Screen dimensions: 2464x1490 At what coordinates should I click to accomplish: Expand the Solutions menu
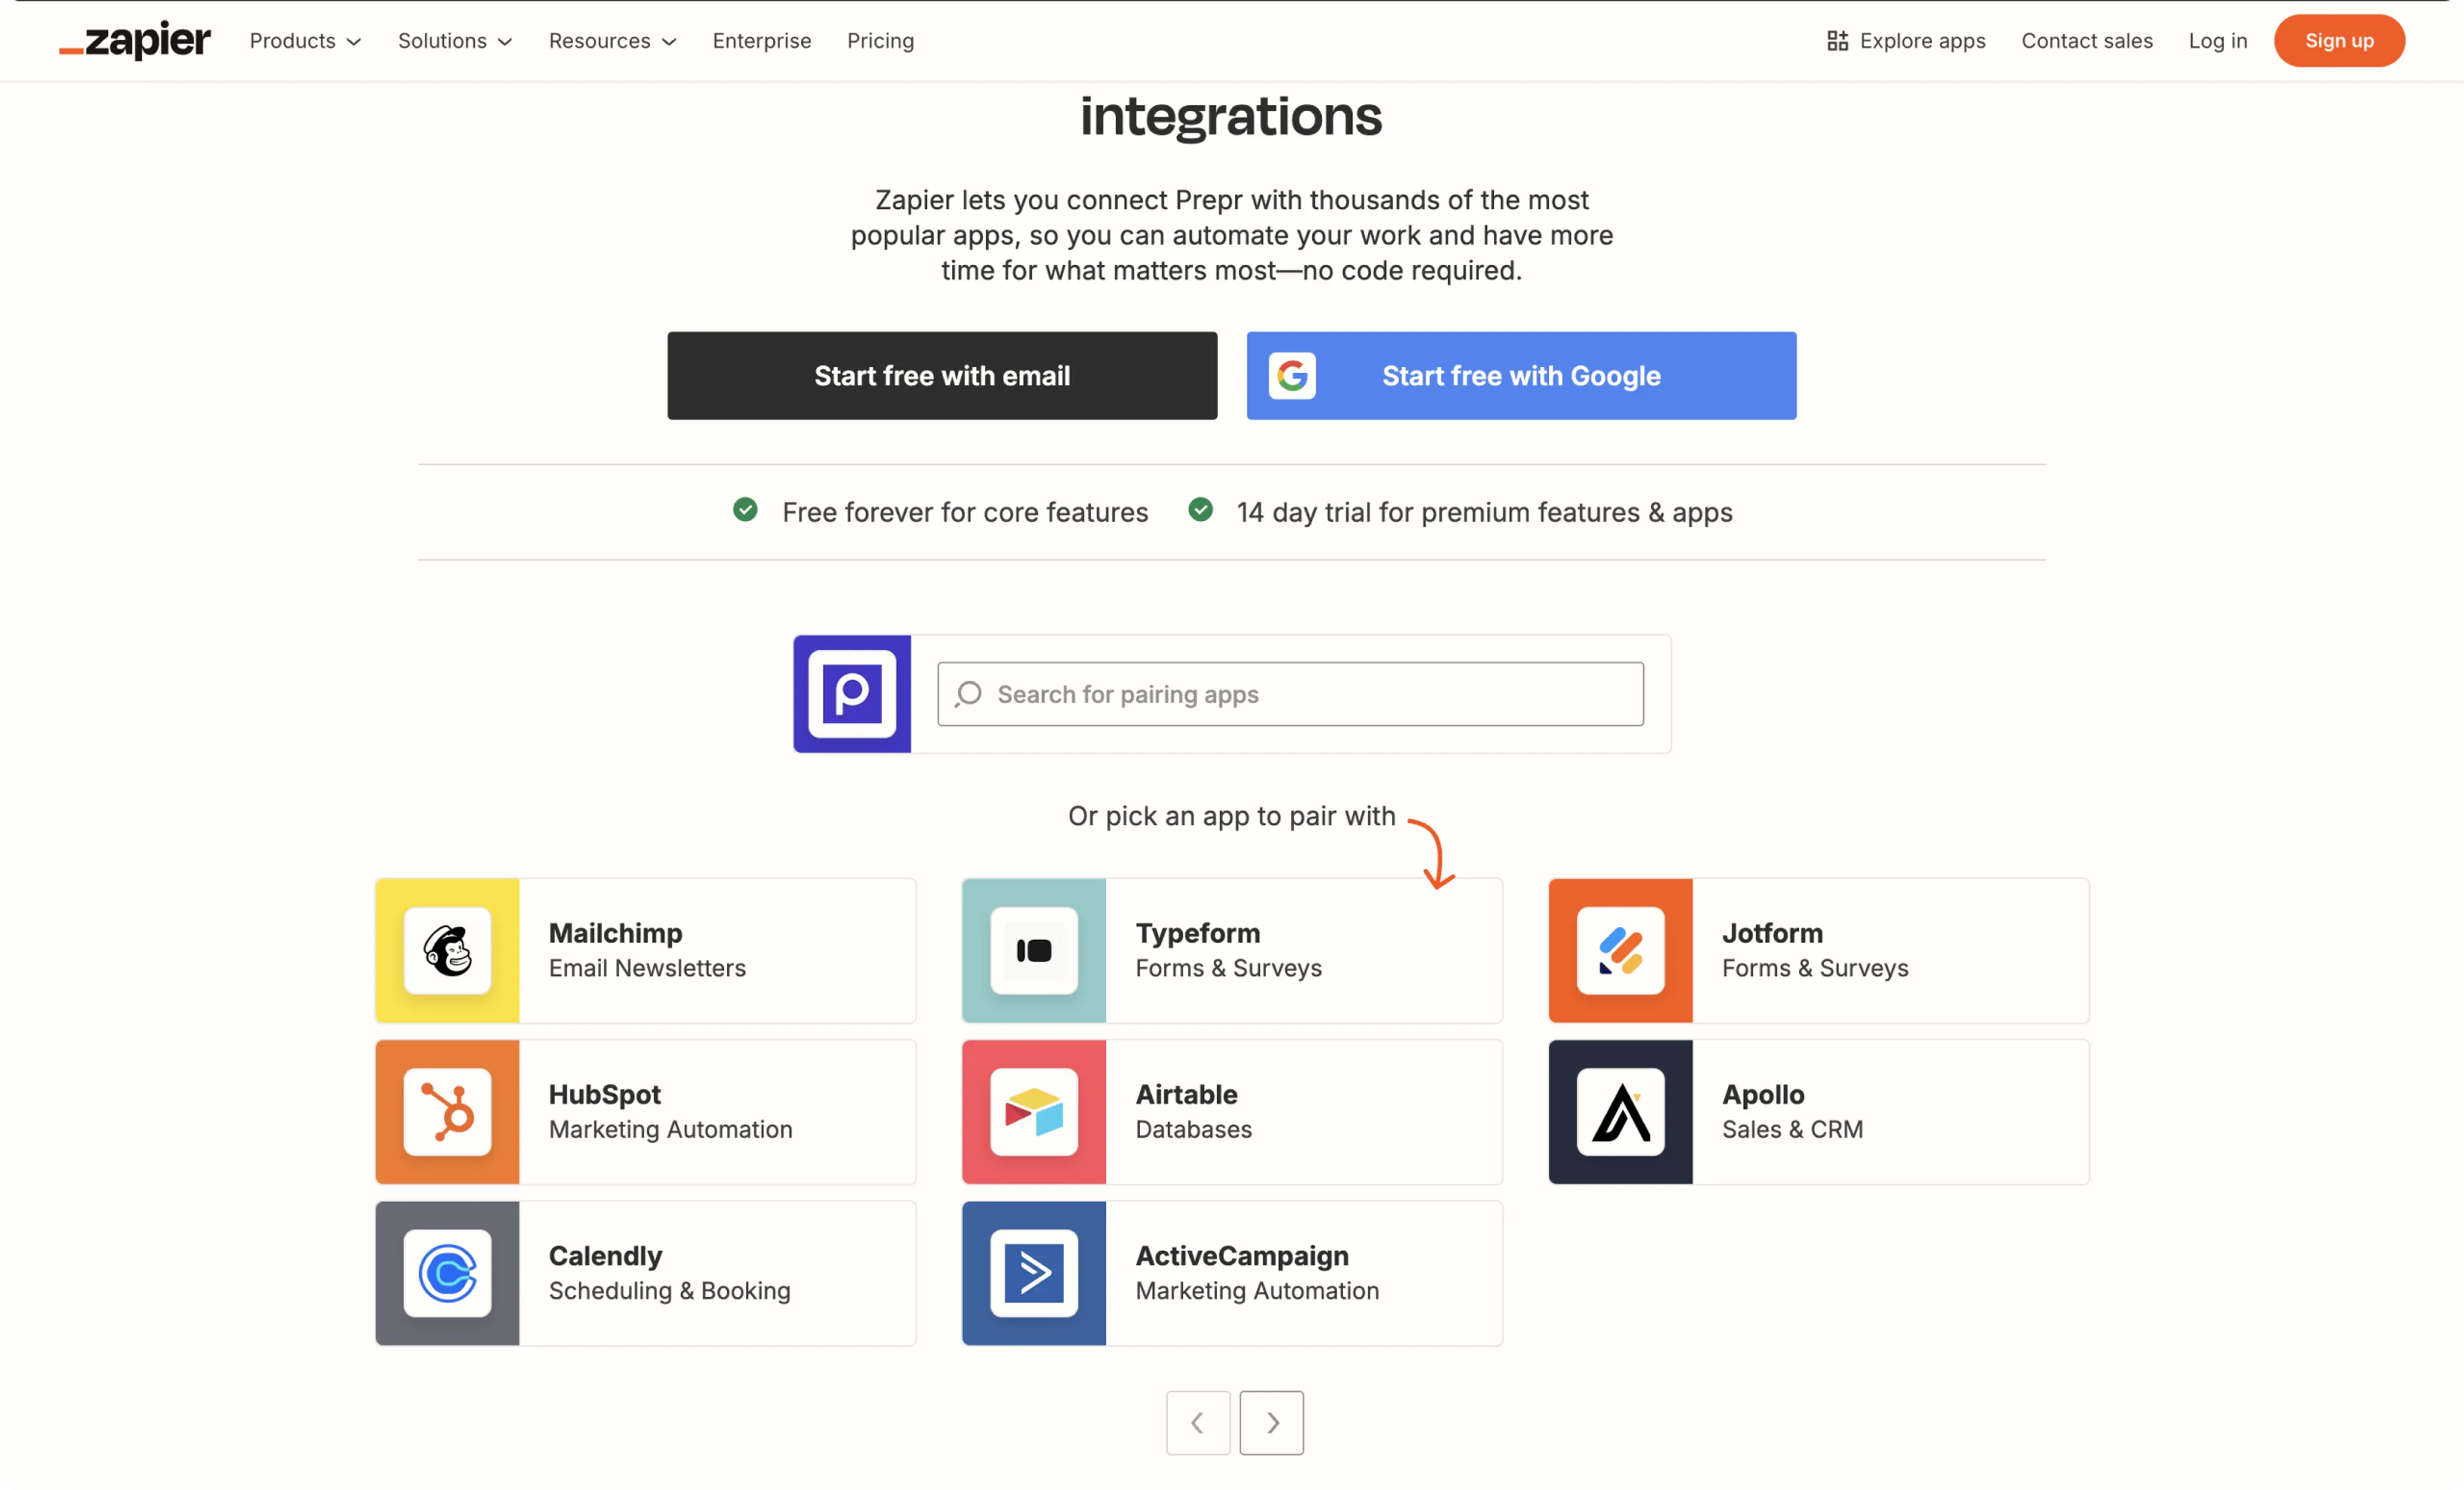455,41
